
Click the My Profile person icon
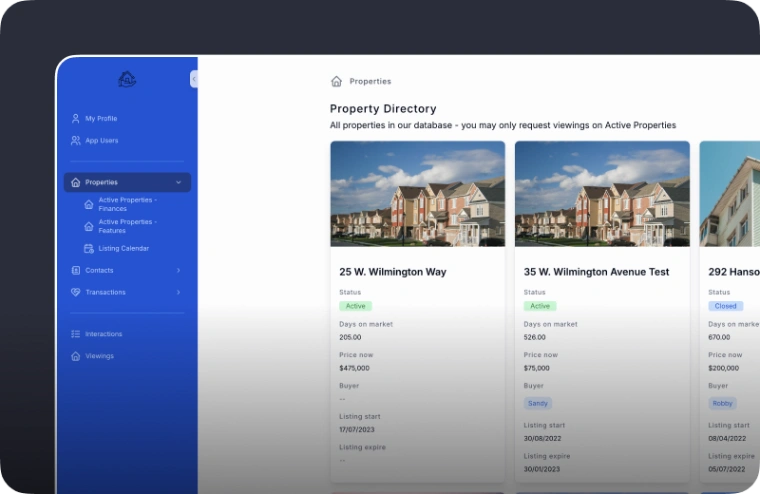pos(76,118)
